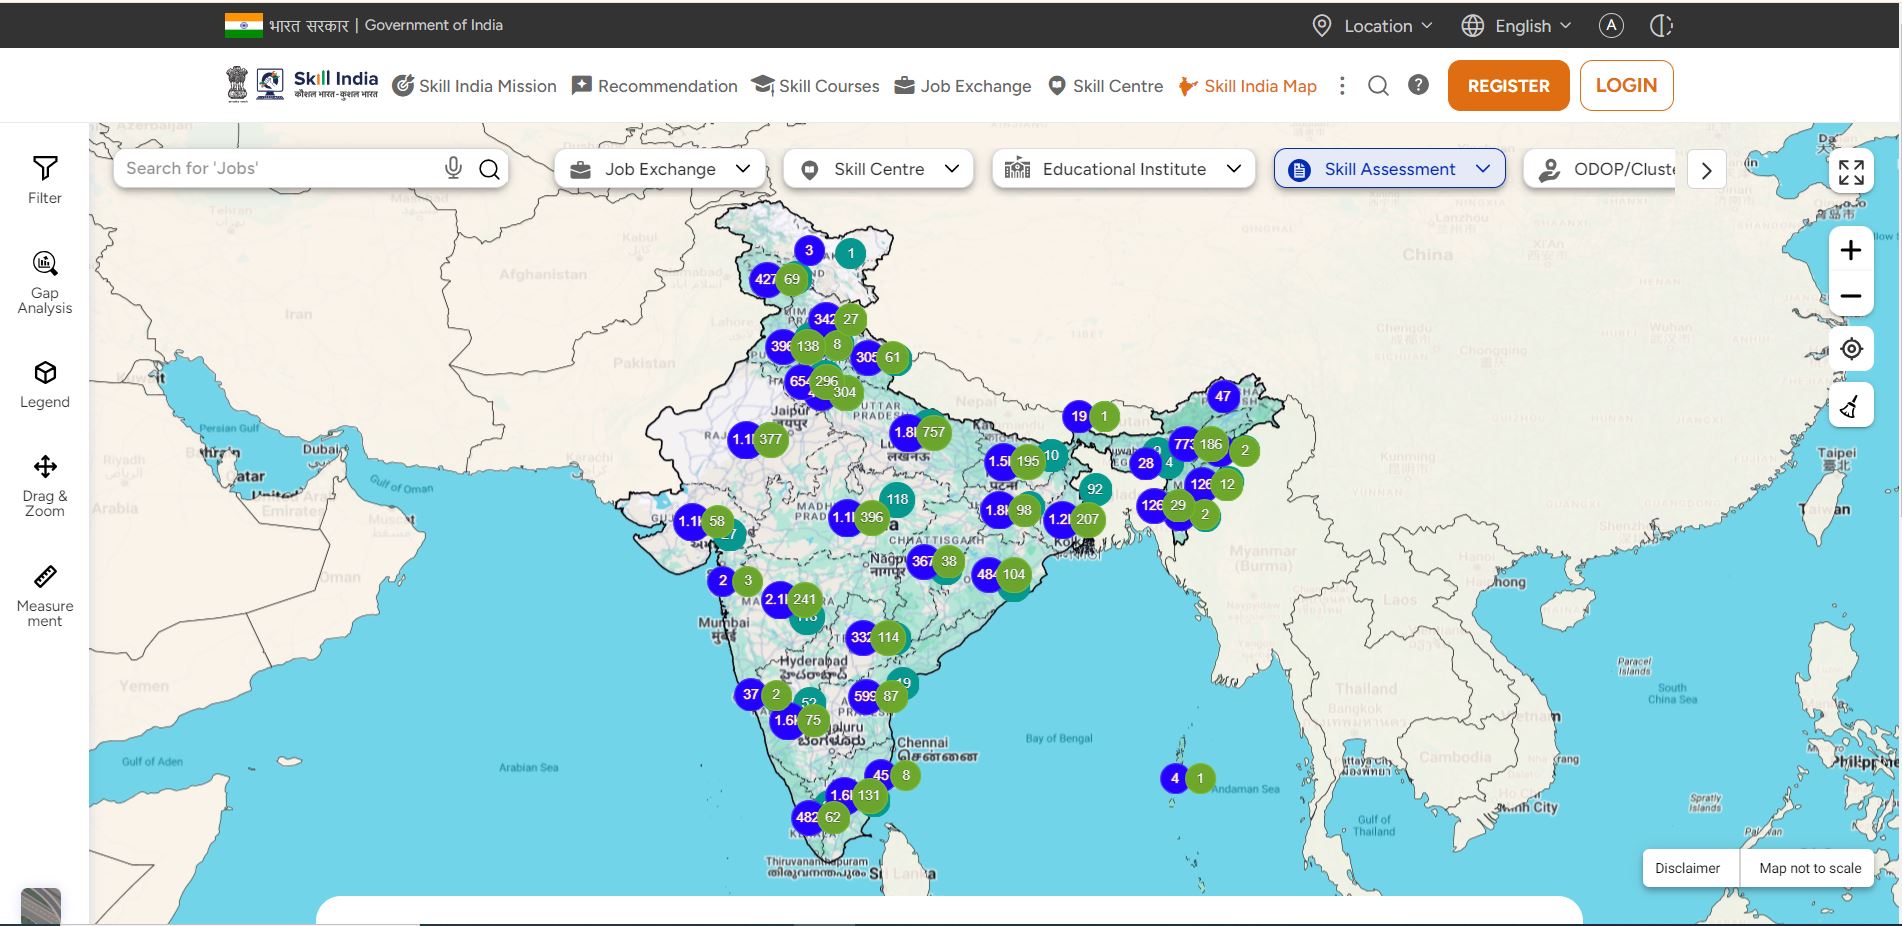This screenshot has height=926, width=1902.
Task: Click the green 62 cluster in Kerala
Action: click(x=832, y=817)
